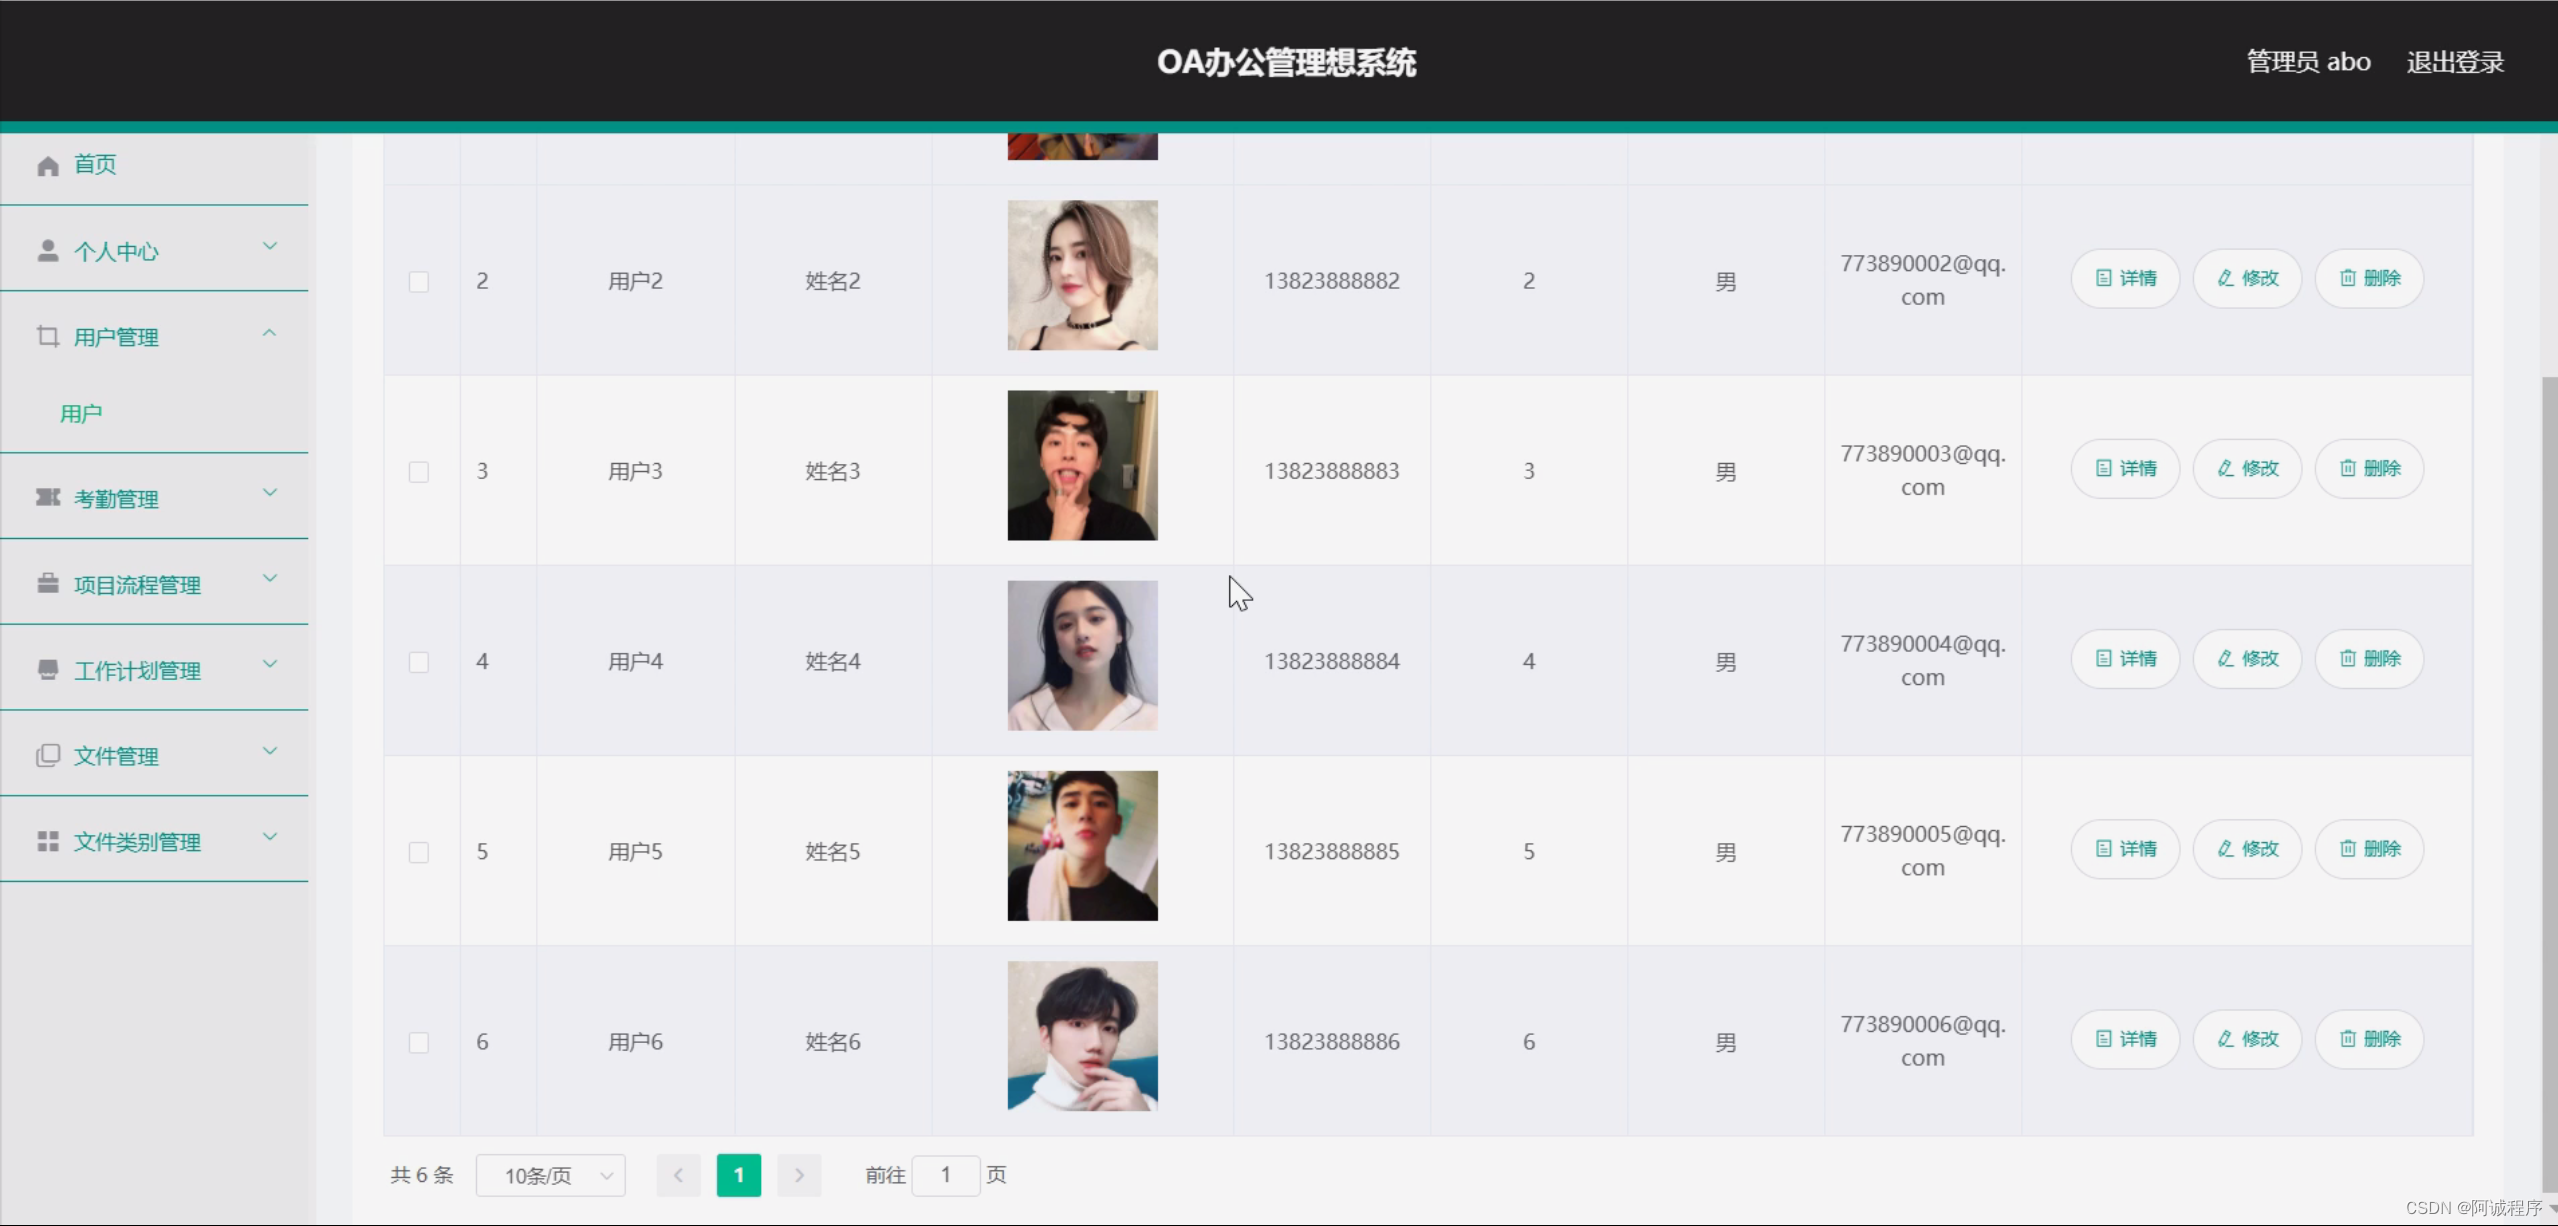The image size is (2558, 1226).
Task: Open the 首页 home icon in sidebar
Action: pos(47,165)
